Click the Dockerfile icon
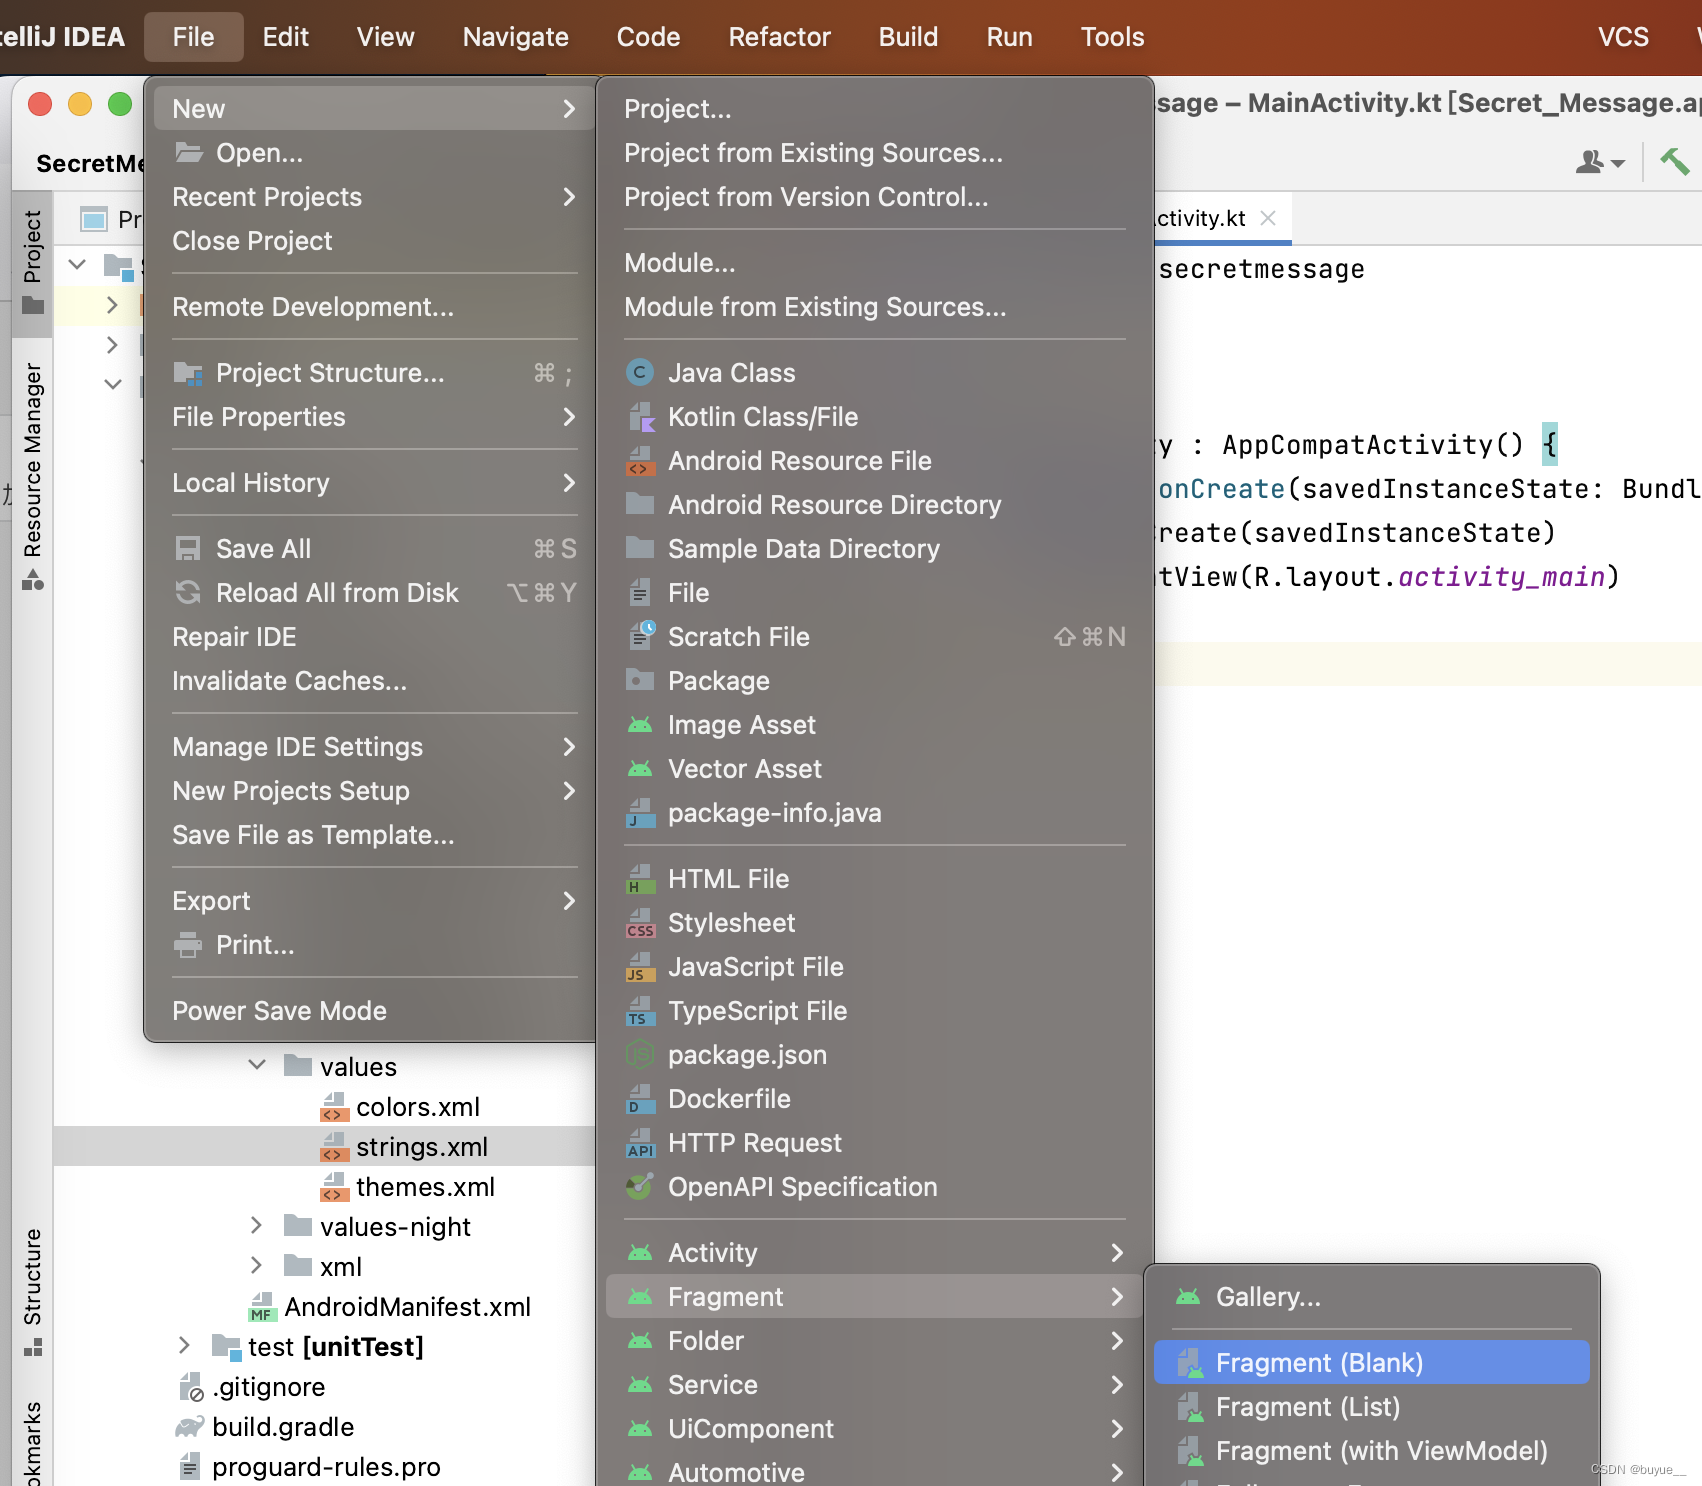The image size is (1702, 1486). point(640,1099)
